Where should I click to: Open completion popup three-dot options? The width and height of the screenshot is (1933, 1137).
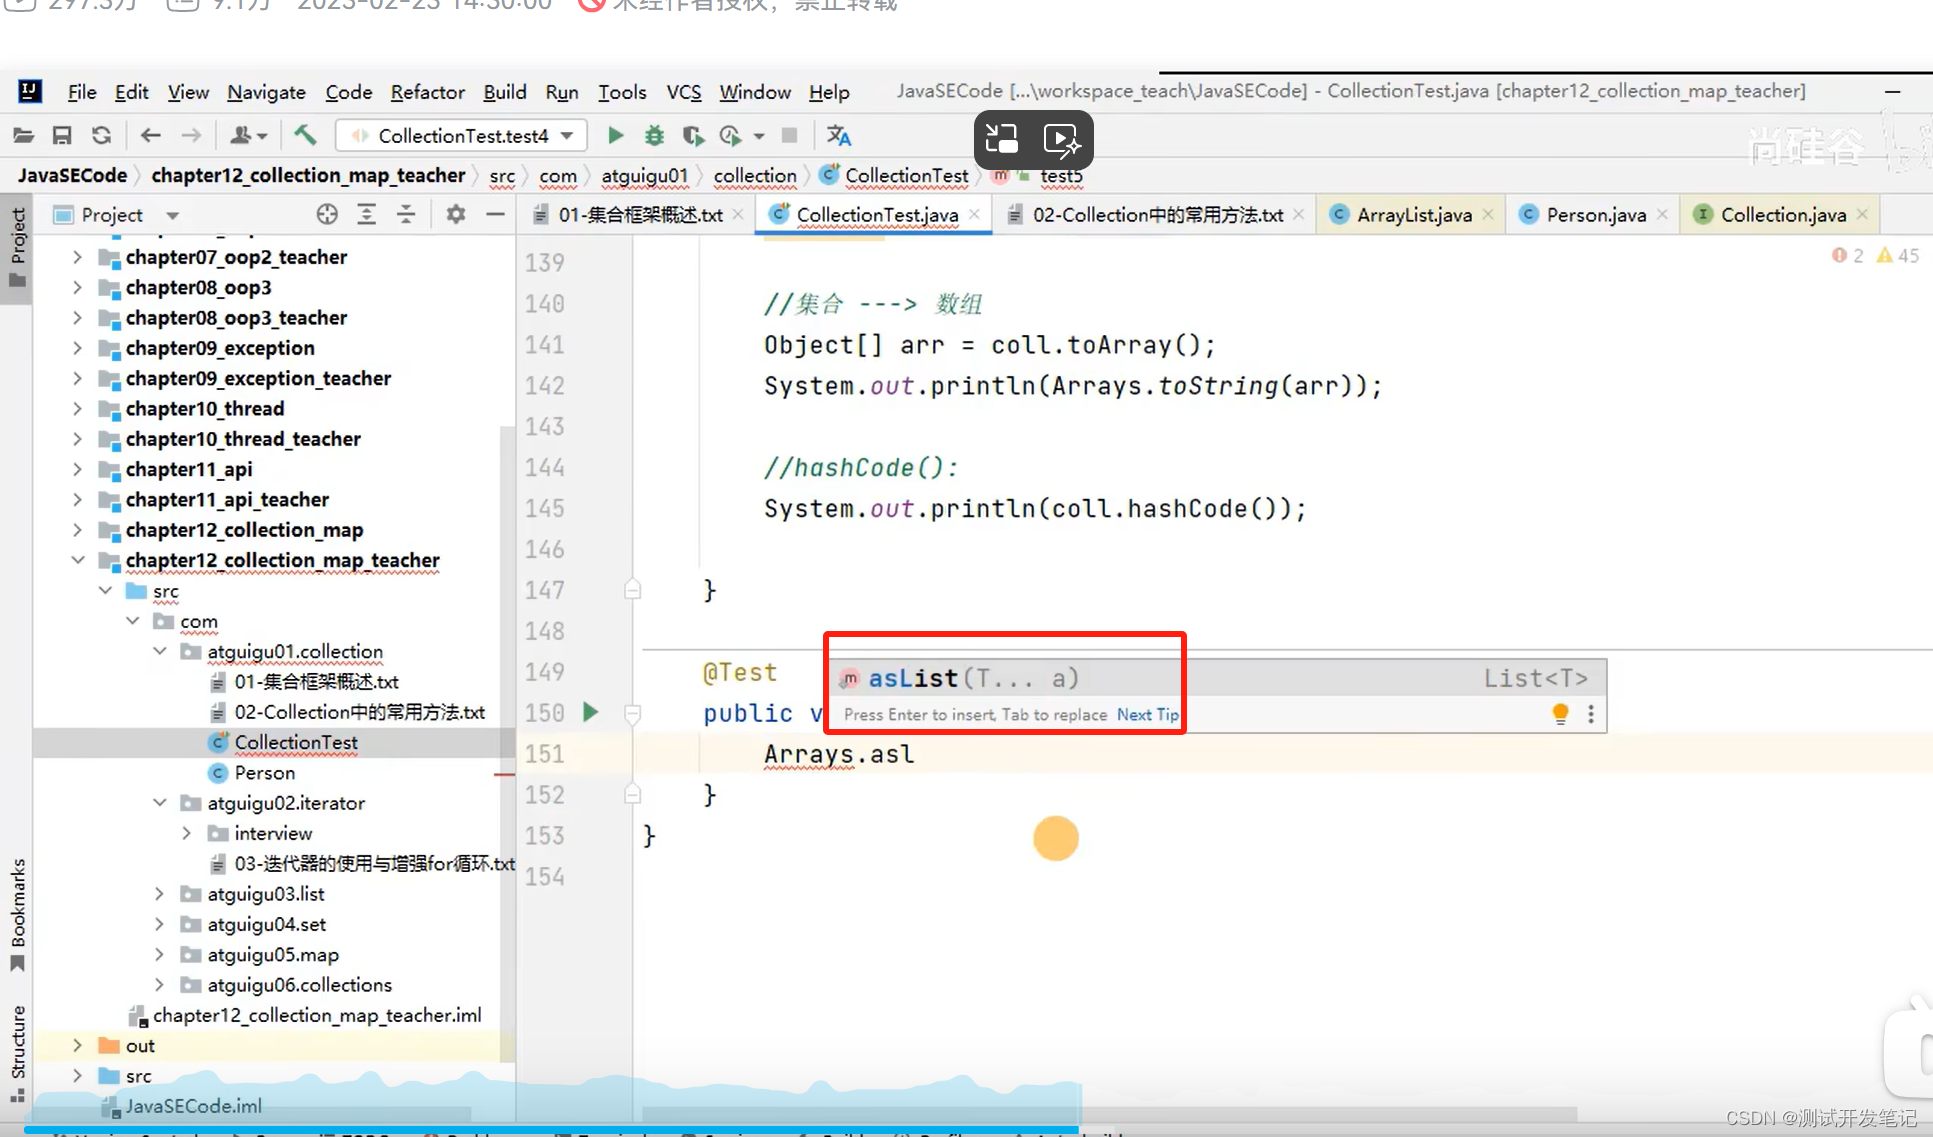pos(1591,714)
